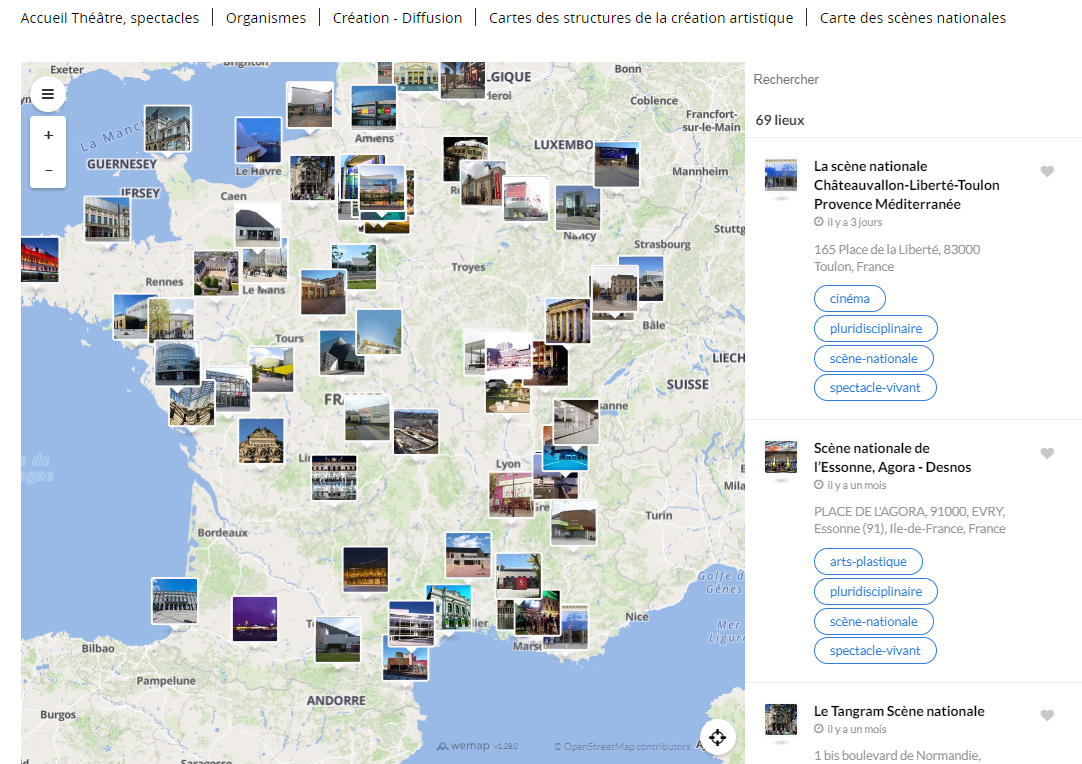Viewport: 1082px width, 764px height.
Task: Click the PLACE DE L'AGORA, 91000, EVRY address
Action: coord(909,520)
